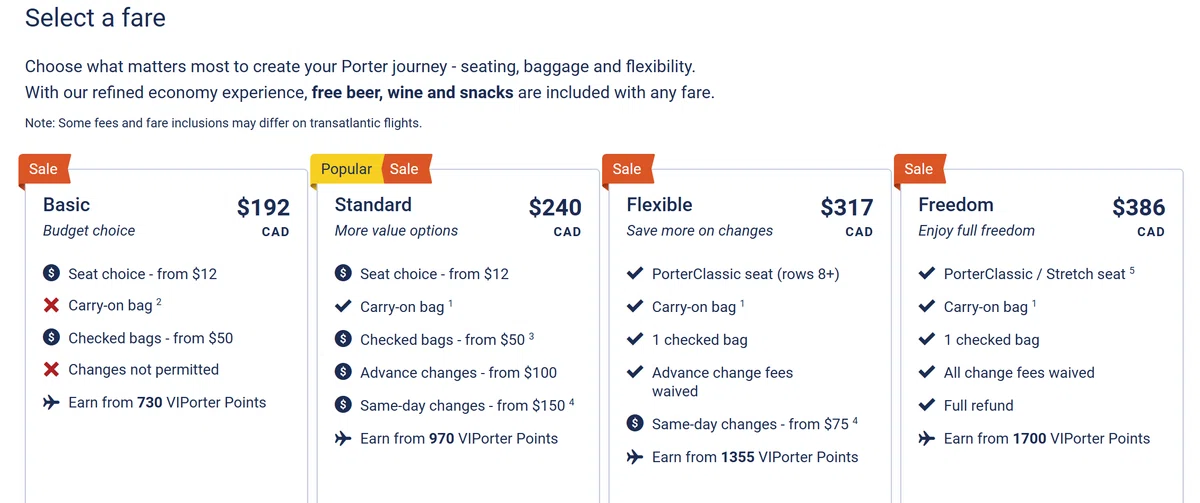Click the dollar icon beside Same-day changes from $75
Viewport: 1200px width, 503px height.
pyautogui.click(x=635, y=424)
